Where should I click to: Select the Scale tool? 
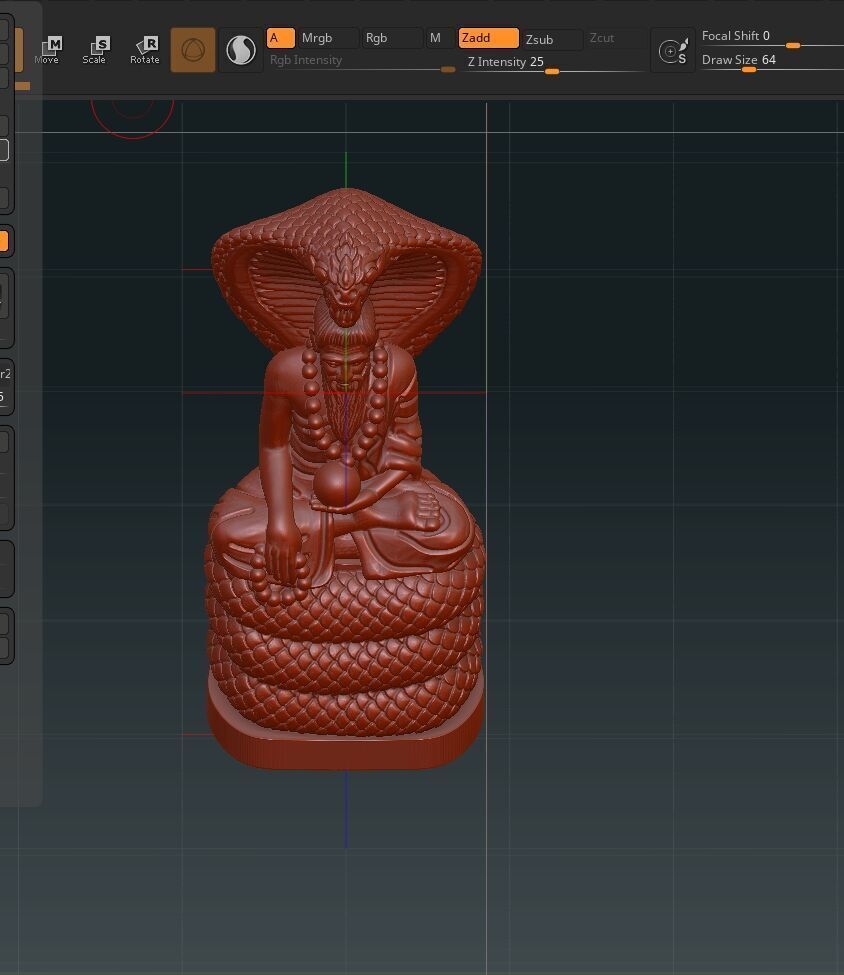click(x=95, y=50)
